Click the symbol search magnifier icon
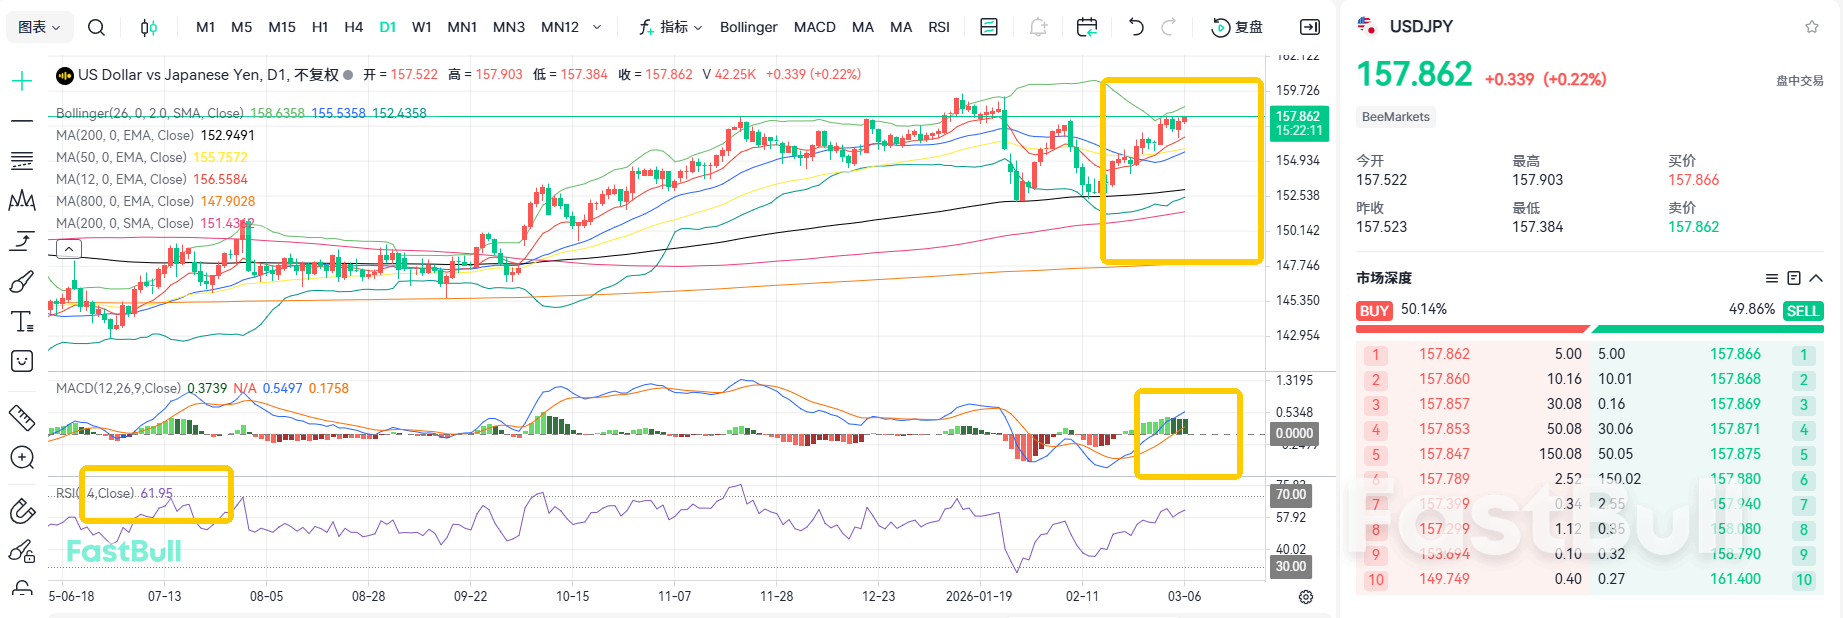 pos(96,27)
